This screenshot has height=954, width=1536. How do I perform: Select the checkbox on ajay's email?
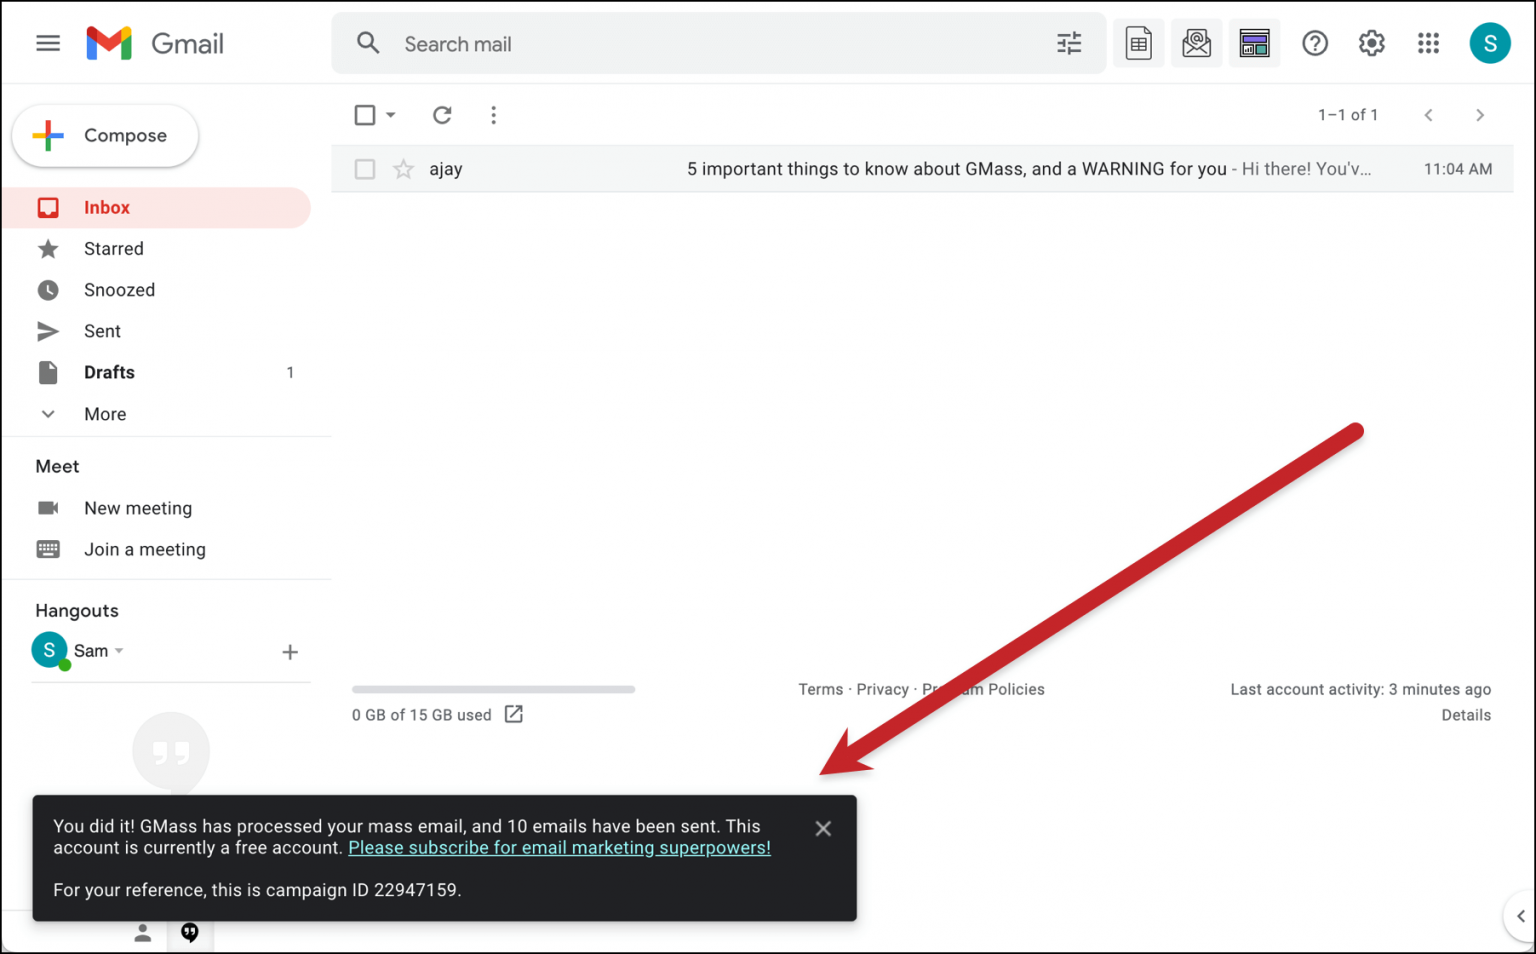pos(364,168)
